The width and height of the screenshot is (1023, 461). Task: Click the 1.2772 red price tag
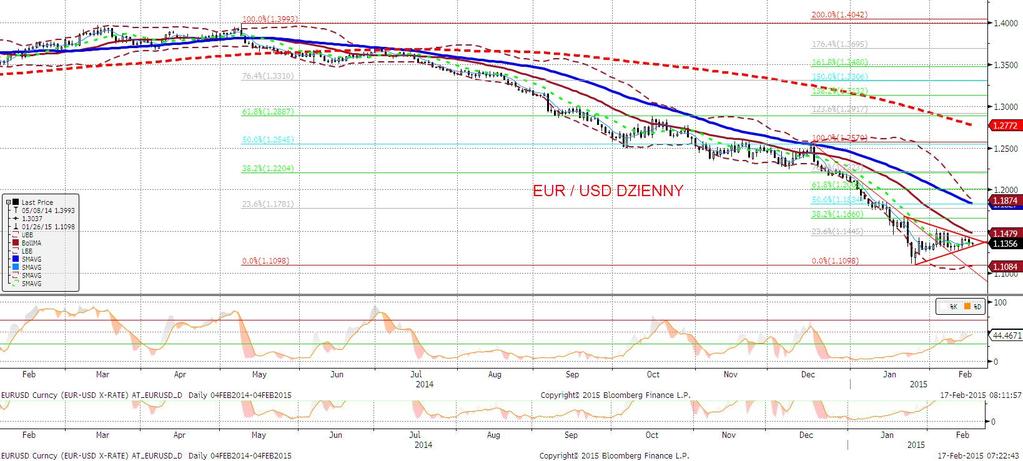point(1005,125)
